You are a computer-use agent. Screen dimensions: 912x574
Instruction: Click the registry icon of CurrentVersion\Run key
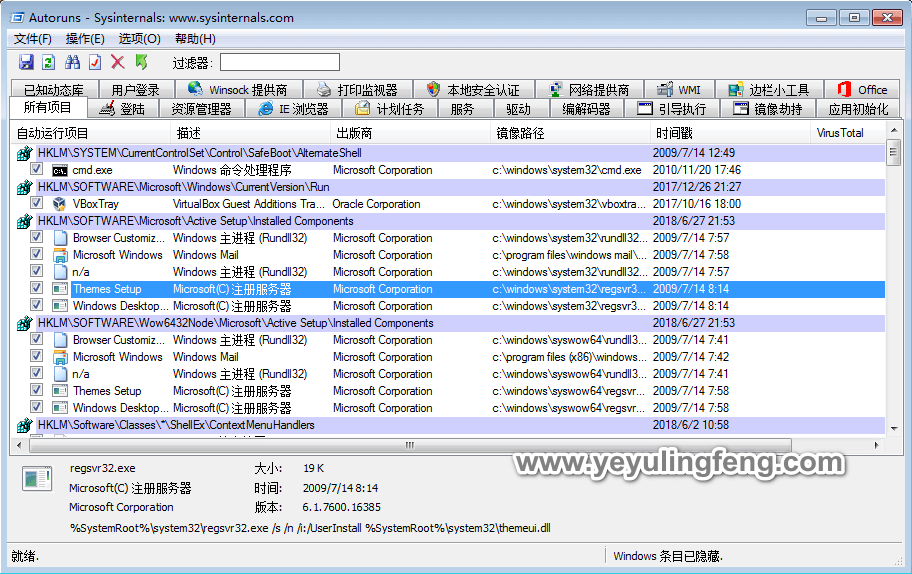[x=24, y=187]
